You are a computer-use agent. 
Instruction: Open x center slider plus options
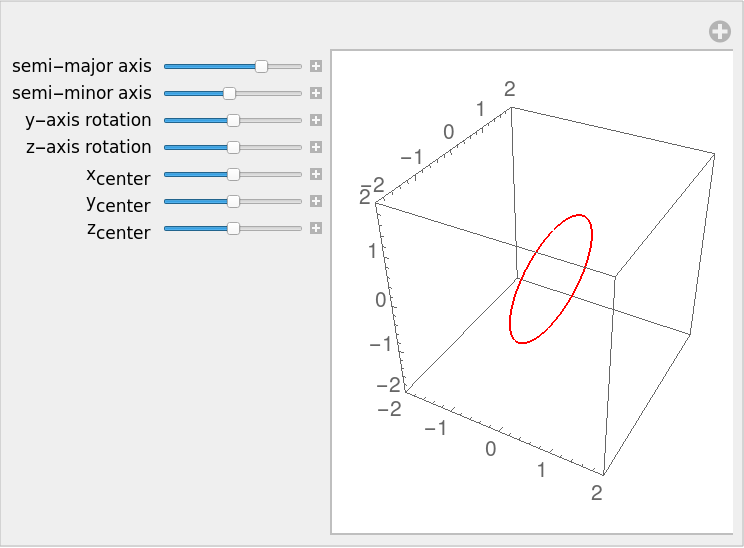pyautogui.click(x=315, y=174)
